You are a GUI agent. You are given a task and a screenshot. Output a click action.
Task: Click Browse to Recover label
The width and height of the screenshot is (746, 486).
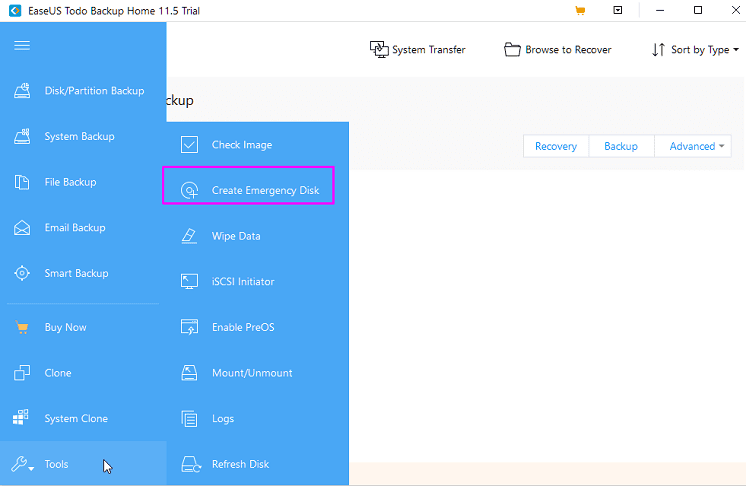[569, 49]
